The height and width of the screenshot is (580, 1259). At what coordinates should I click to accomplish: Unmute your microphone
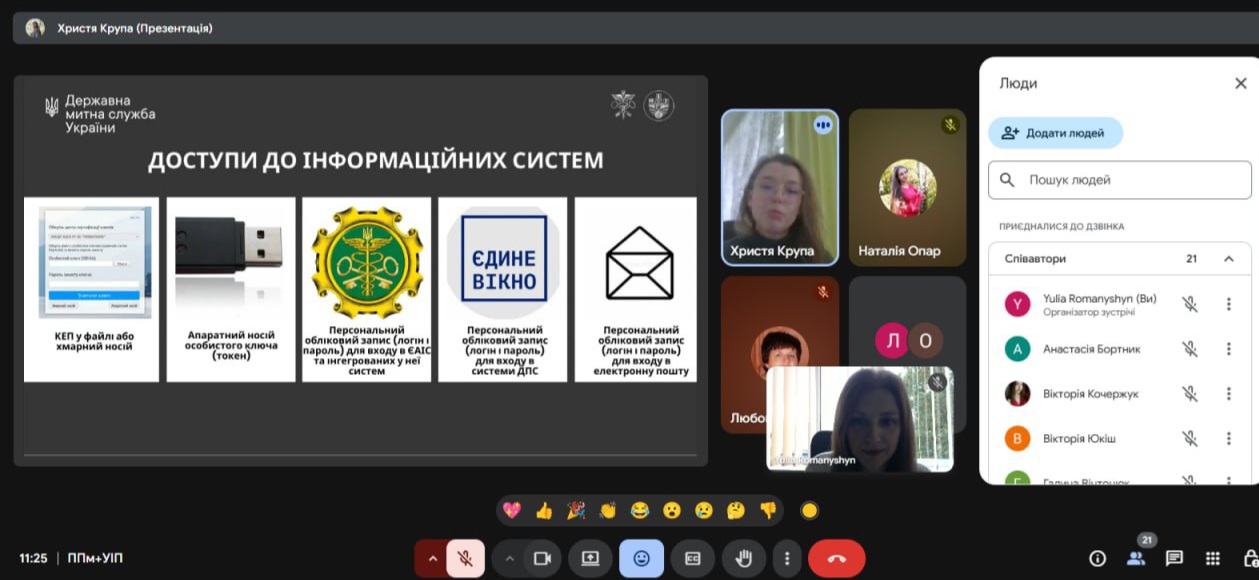click(x=467, y=558)
